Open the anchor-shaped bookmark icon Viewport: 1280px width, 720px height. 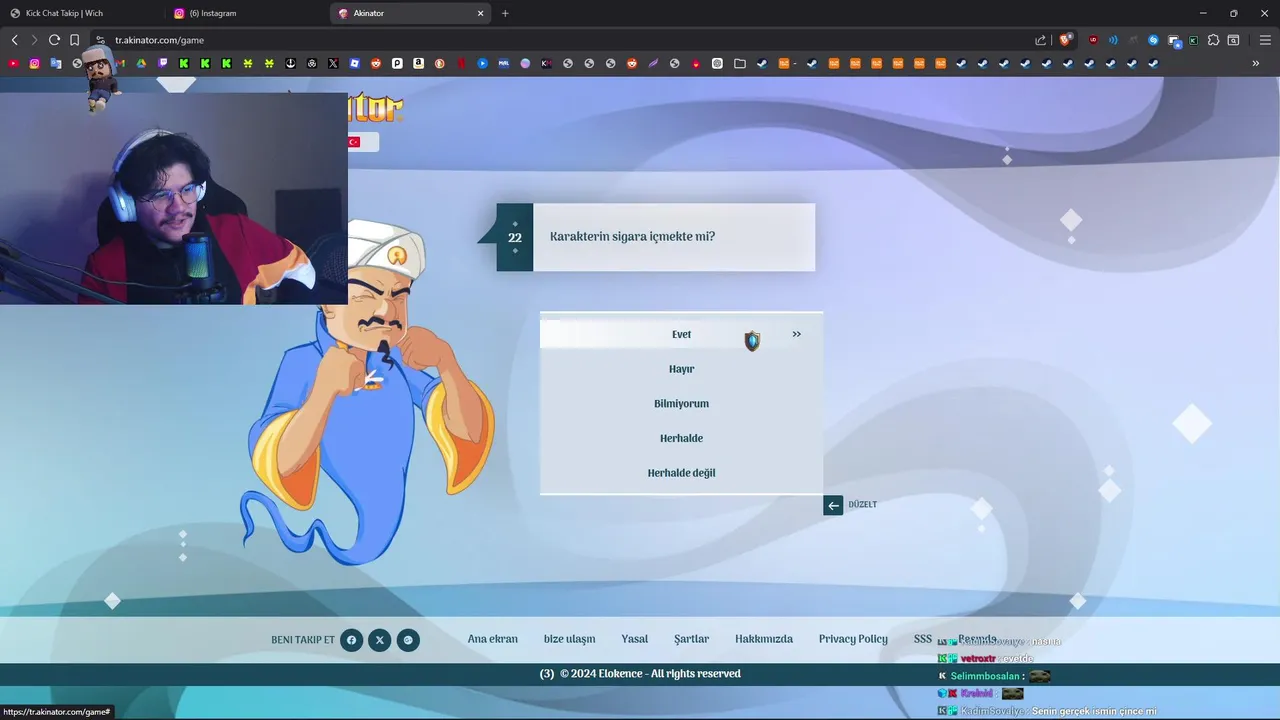pyautogui.click(x=290, y=63)
